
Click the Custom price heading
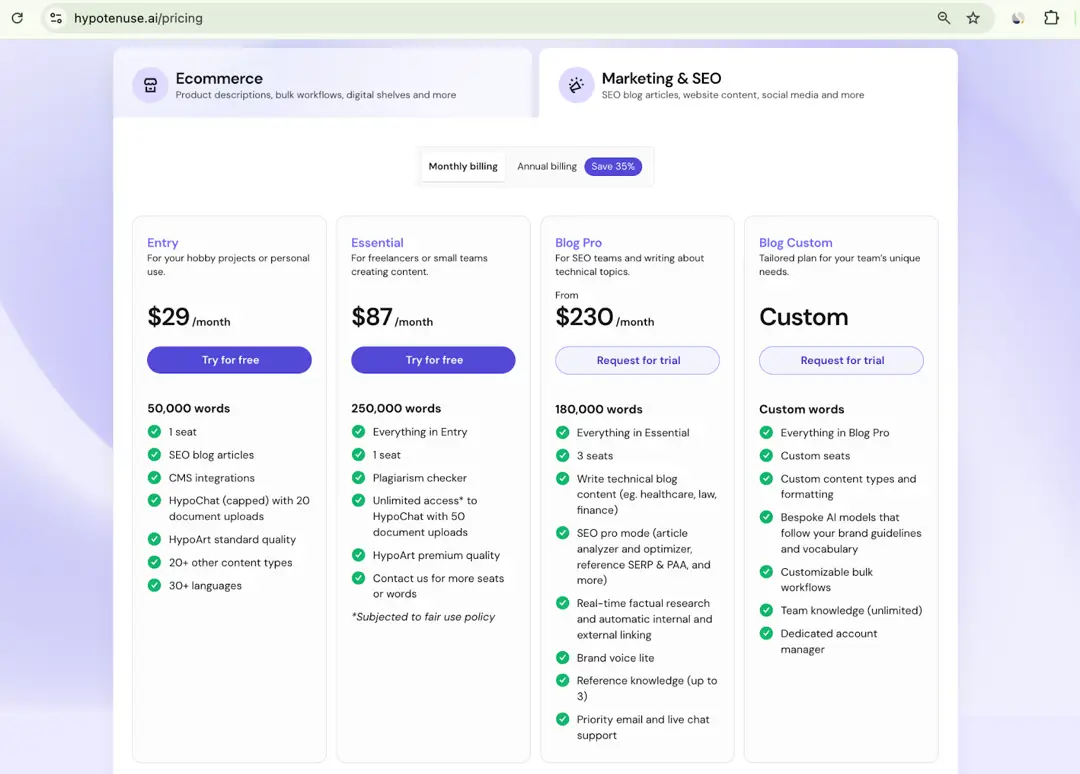[x=804, y=317]
